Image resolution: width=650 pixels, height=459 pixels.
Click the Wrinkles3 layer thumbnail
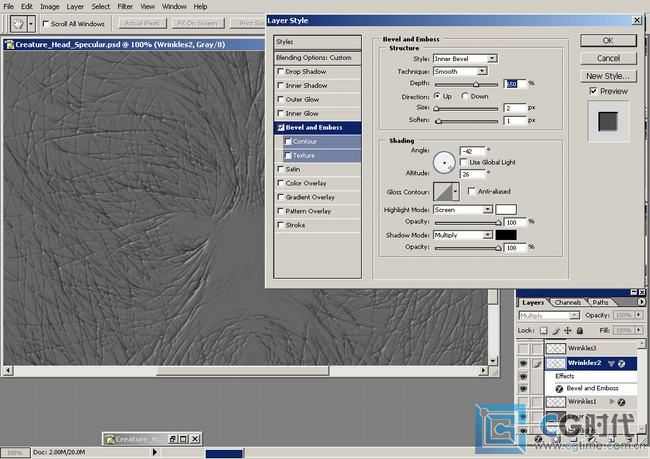pos(556,348)
